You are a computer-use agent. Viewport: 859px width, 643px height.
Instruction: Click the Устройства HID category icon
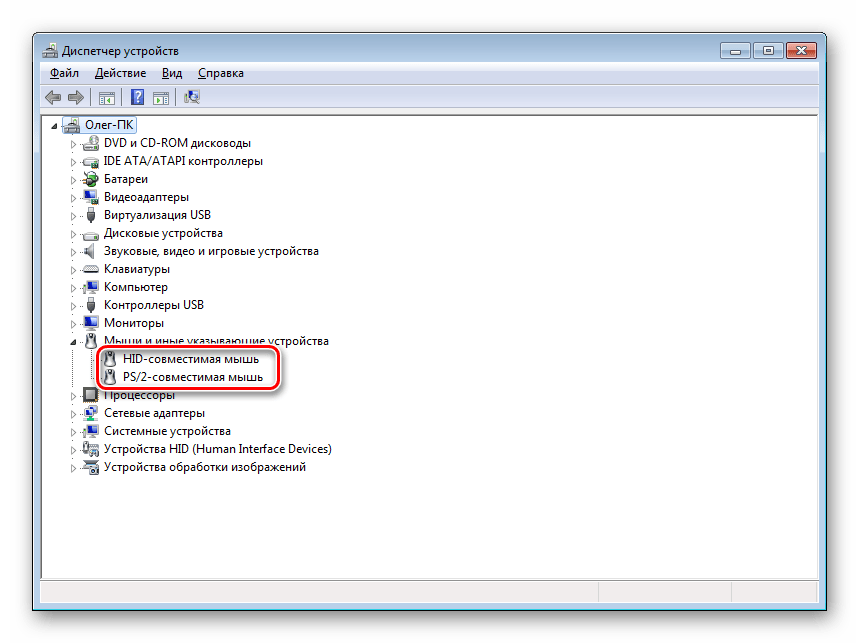coord(90,449)
